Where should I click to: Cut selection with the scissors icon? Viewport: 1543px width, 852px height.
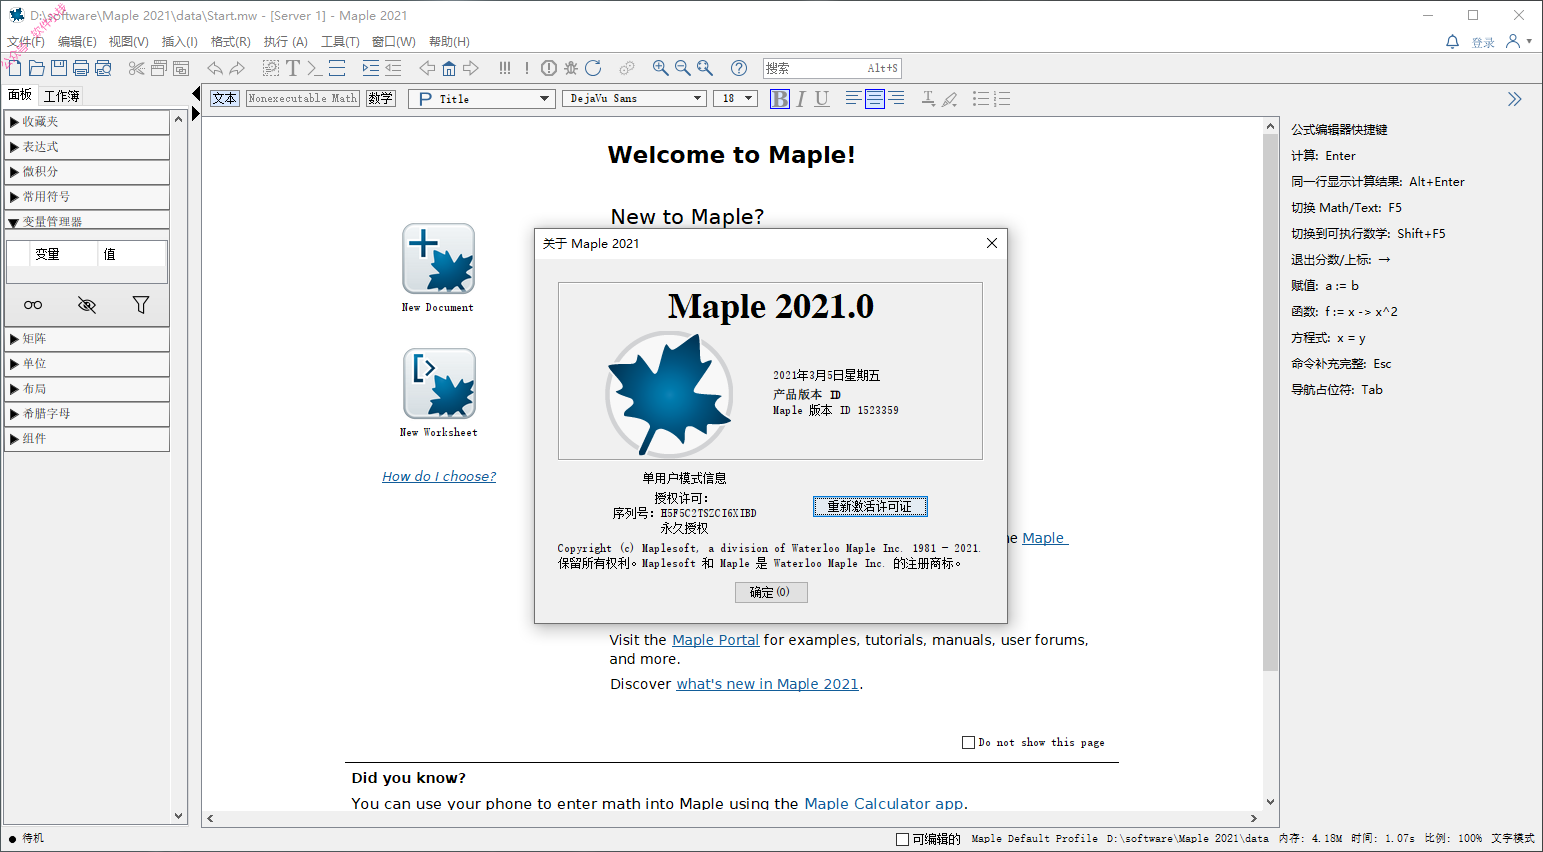coord(137,68)
